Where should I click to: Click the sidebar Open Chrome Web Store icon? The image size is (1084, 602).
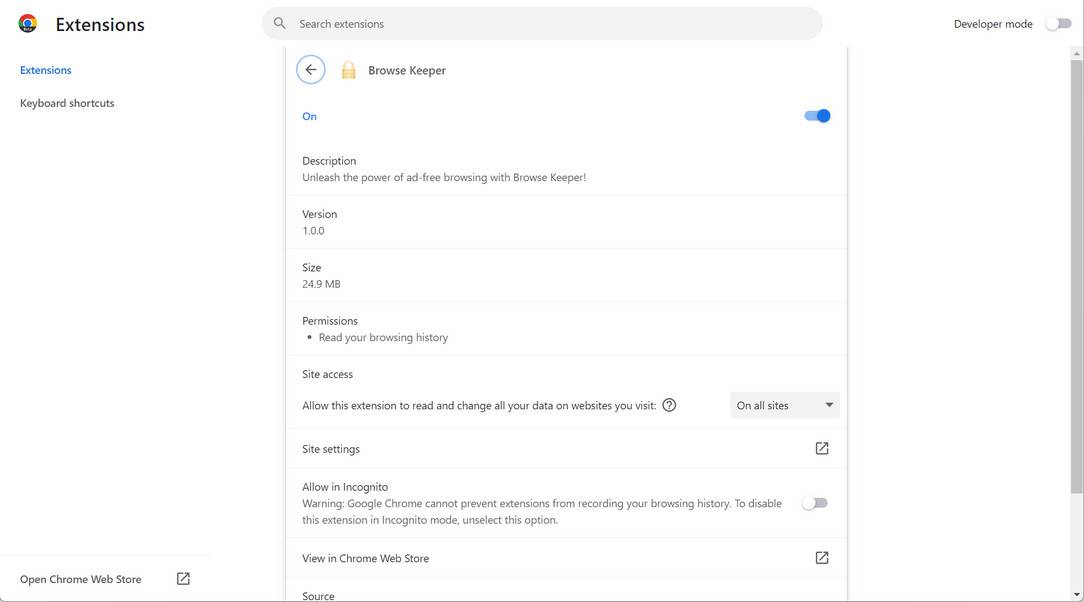point(183,579)
